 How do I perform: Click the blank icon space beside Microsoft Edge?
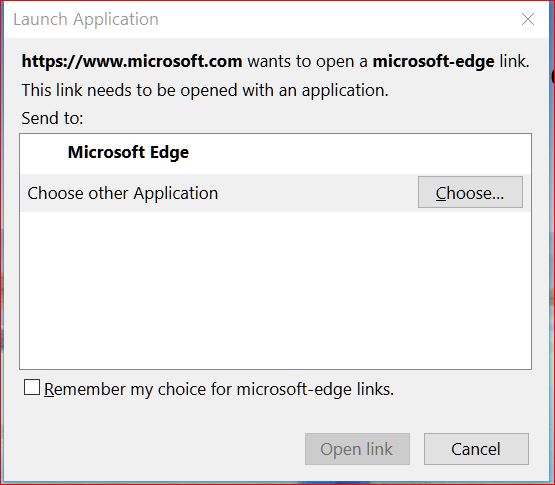point(44,153)
